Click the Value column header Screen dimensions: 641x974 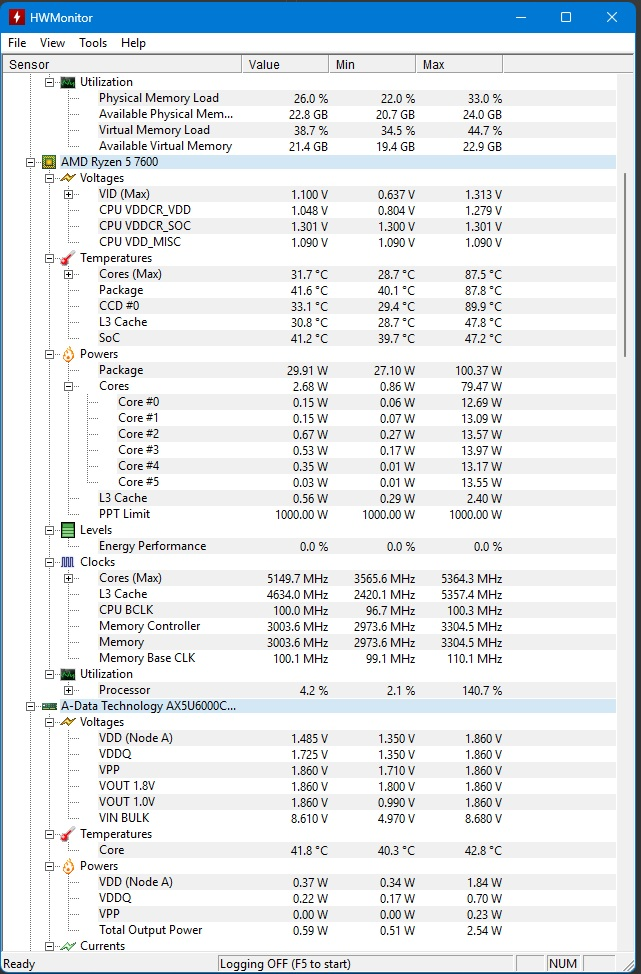pos(285,65)
